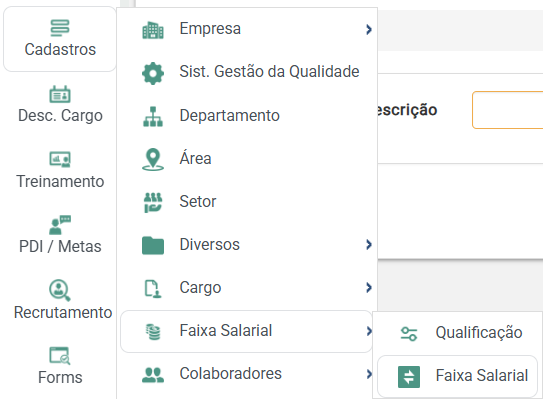Viewport: 543px width, 399px height.
Task: Click the Qualificação sliders icon in the submenu
Action: [x=409, y=334]
